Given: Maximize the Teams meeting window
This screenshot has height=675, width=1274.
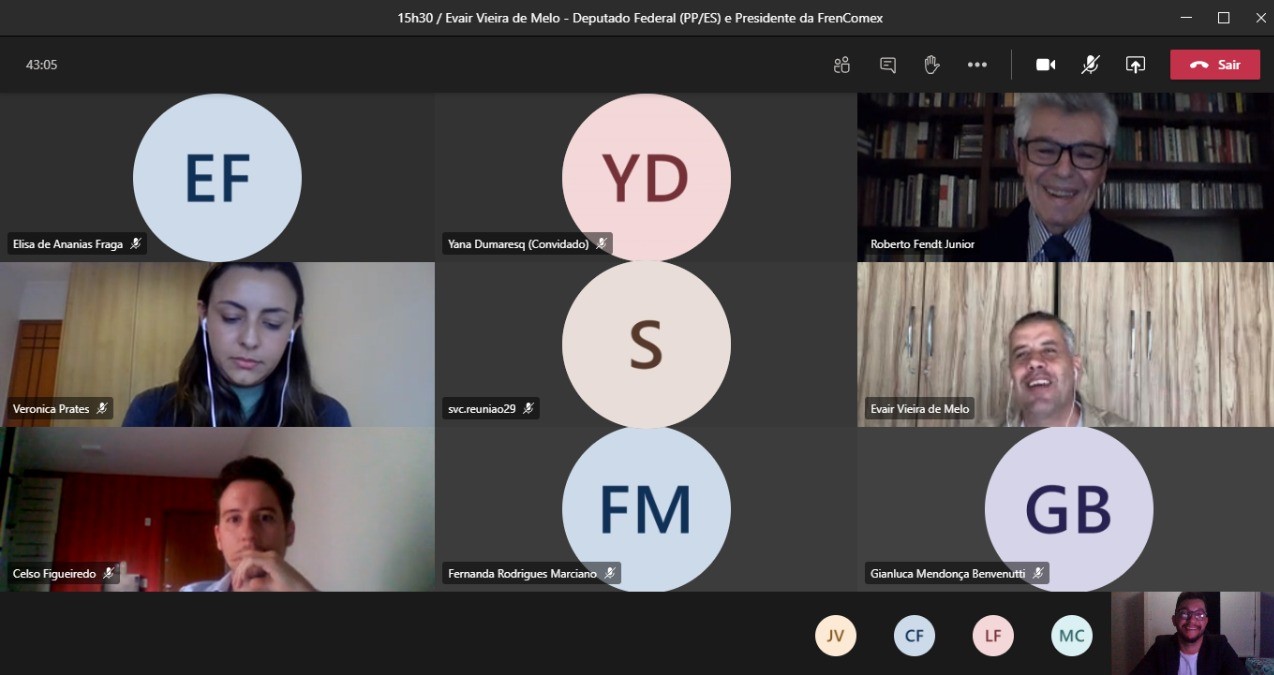Looking at the screenshot, I should (1223, 18).
